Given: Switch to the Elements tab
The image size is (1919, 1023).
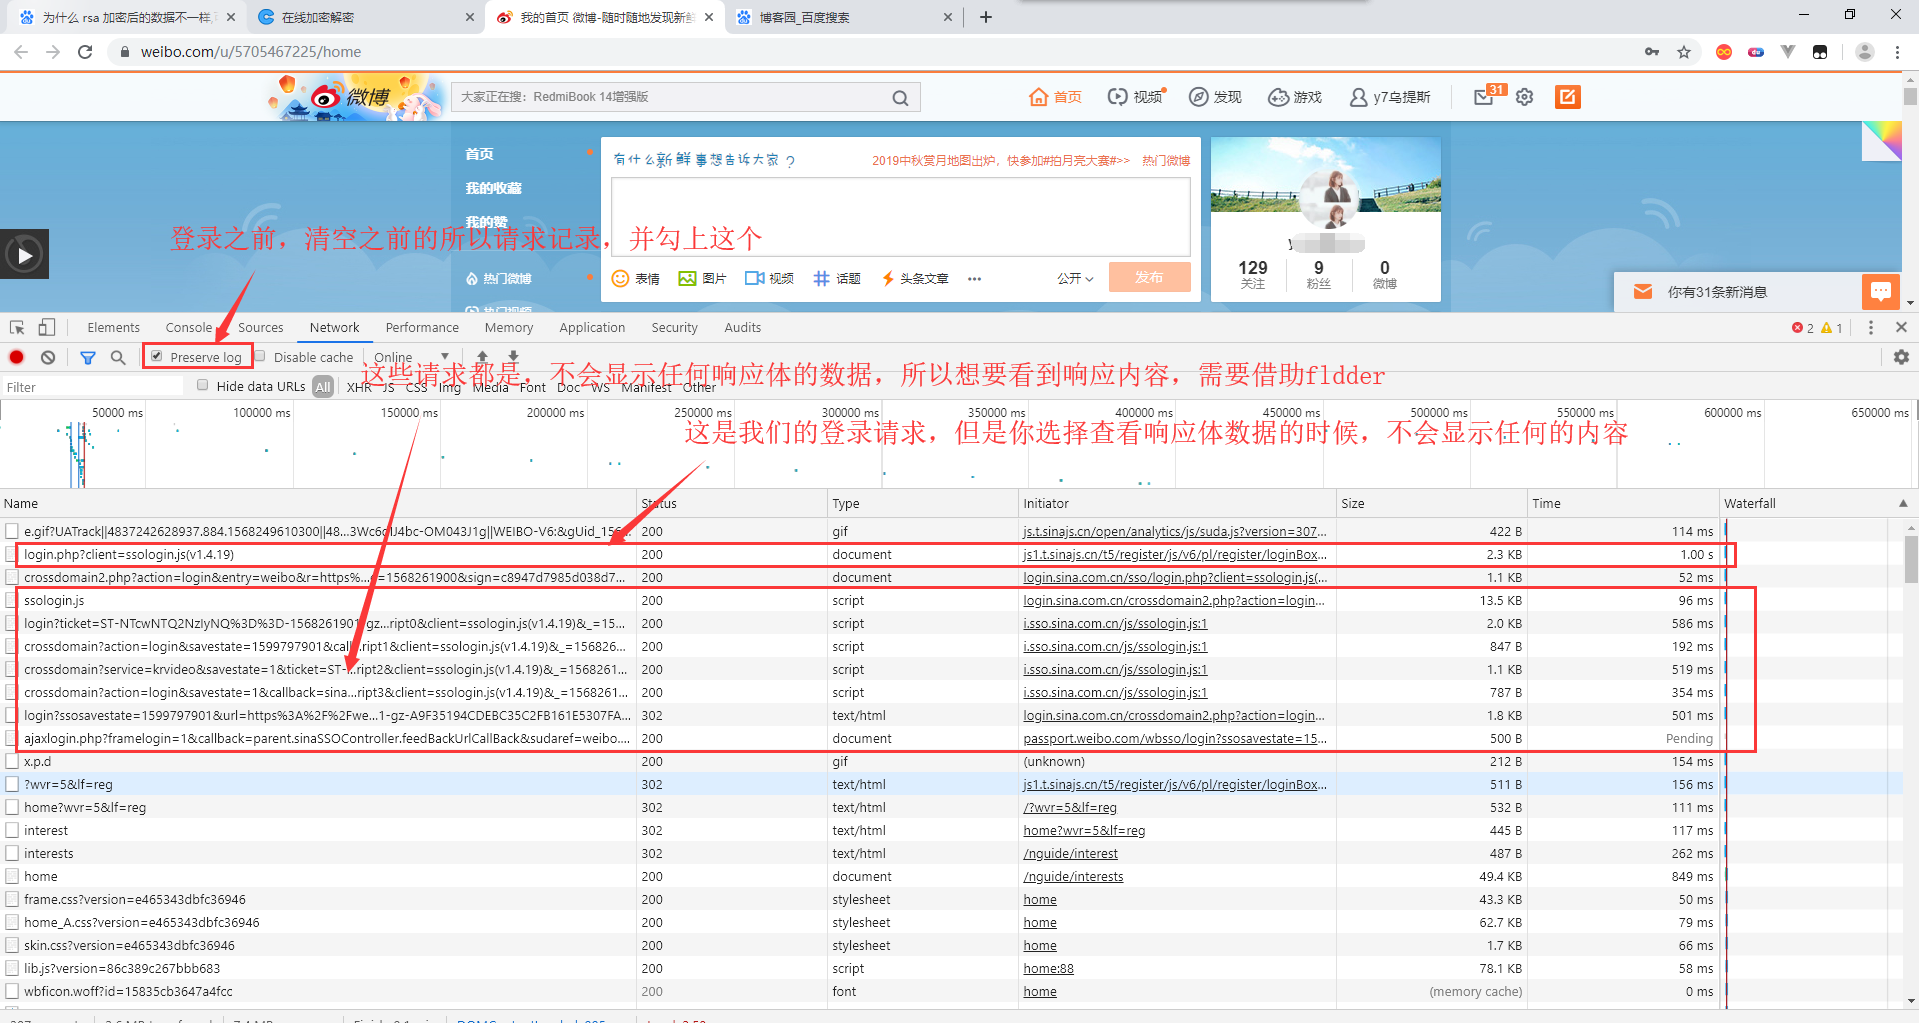Looking at the screenshot, I should (x=113, y=327).
